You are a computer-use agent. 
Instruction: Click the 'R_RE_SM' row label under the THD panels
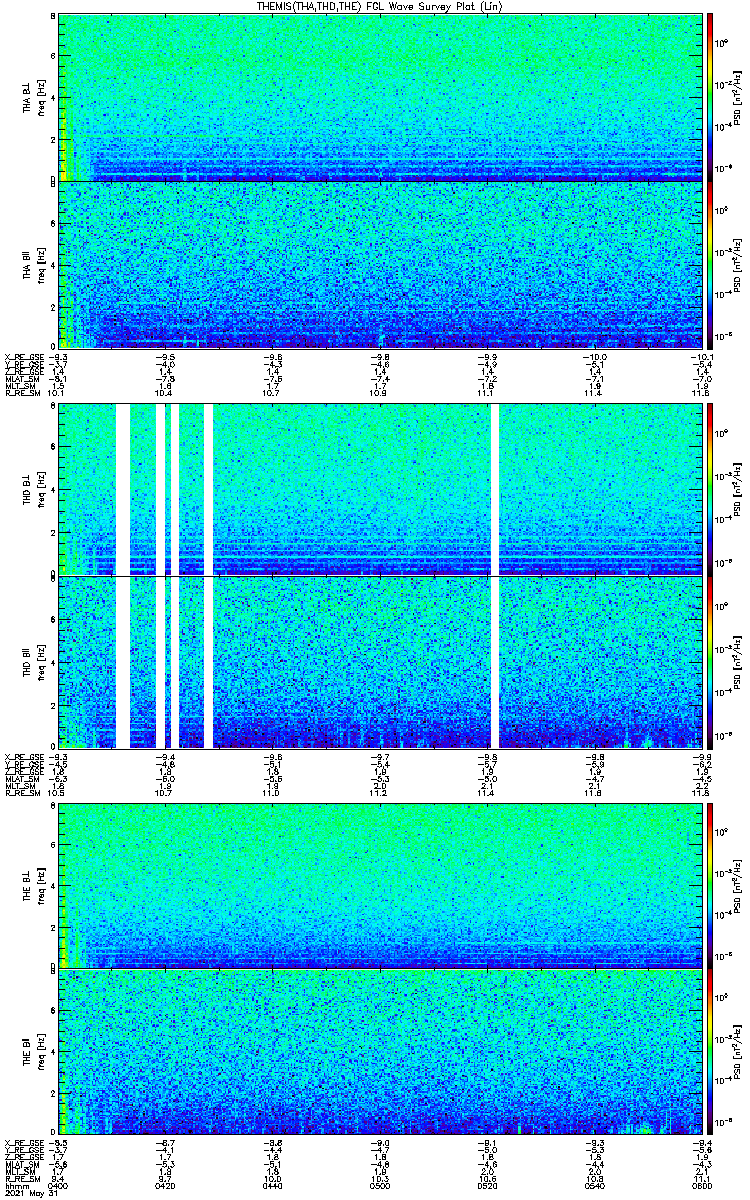(21, 795)
